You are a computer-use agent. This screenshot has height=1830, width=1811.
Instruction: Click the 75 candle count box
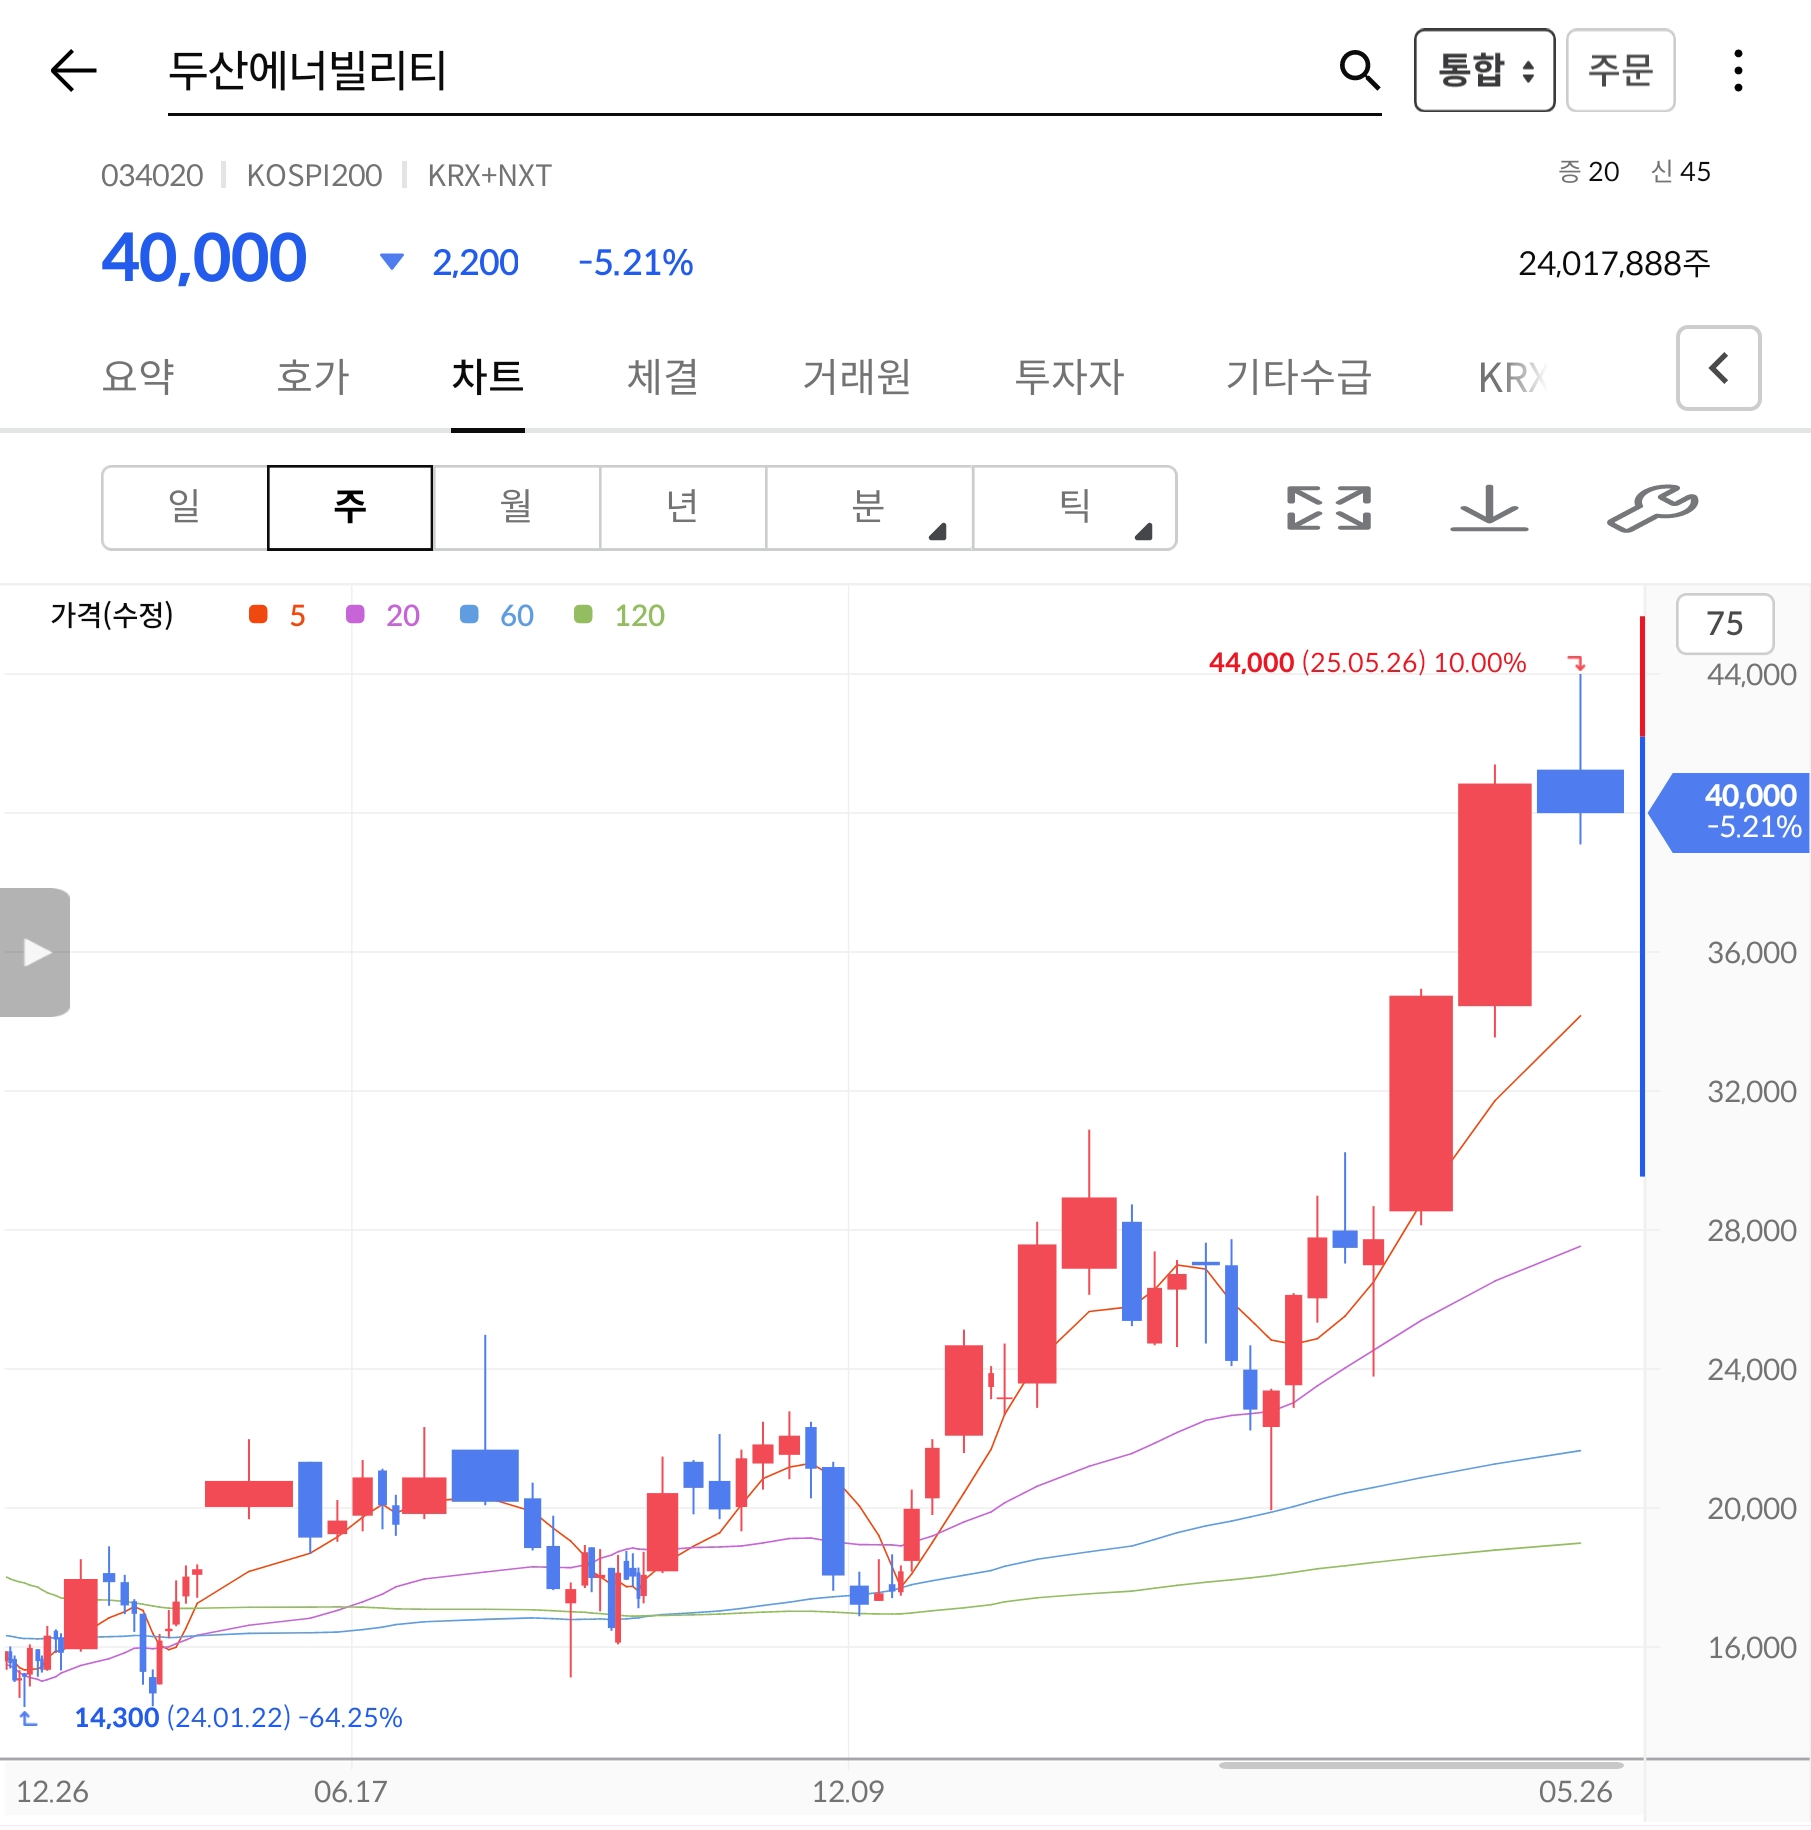[x=1725, y=623]
